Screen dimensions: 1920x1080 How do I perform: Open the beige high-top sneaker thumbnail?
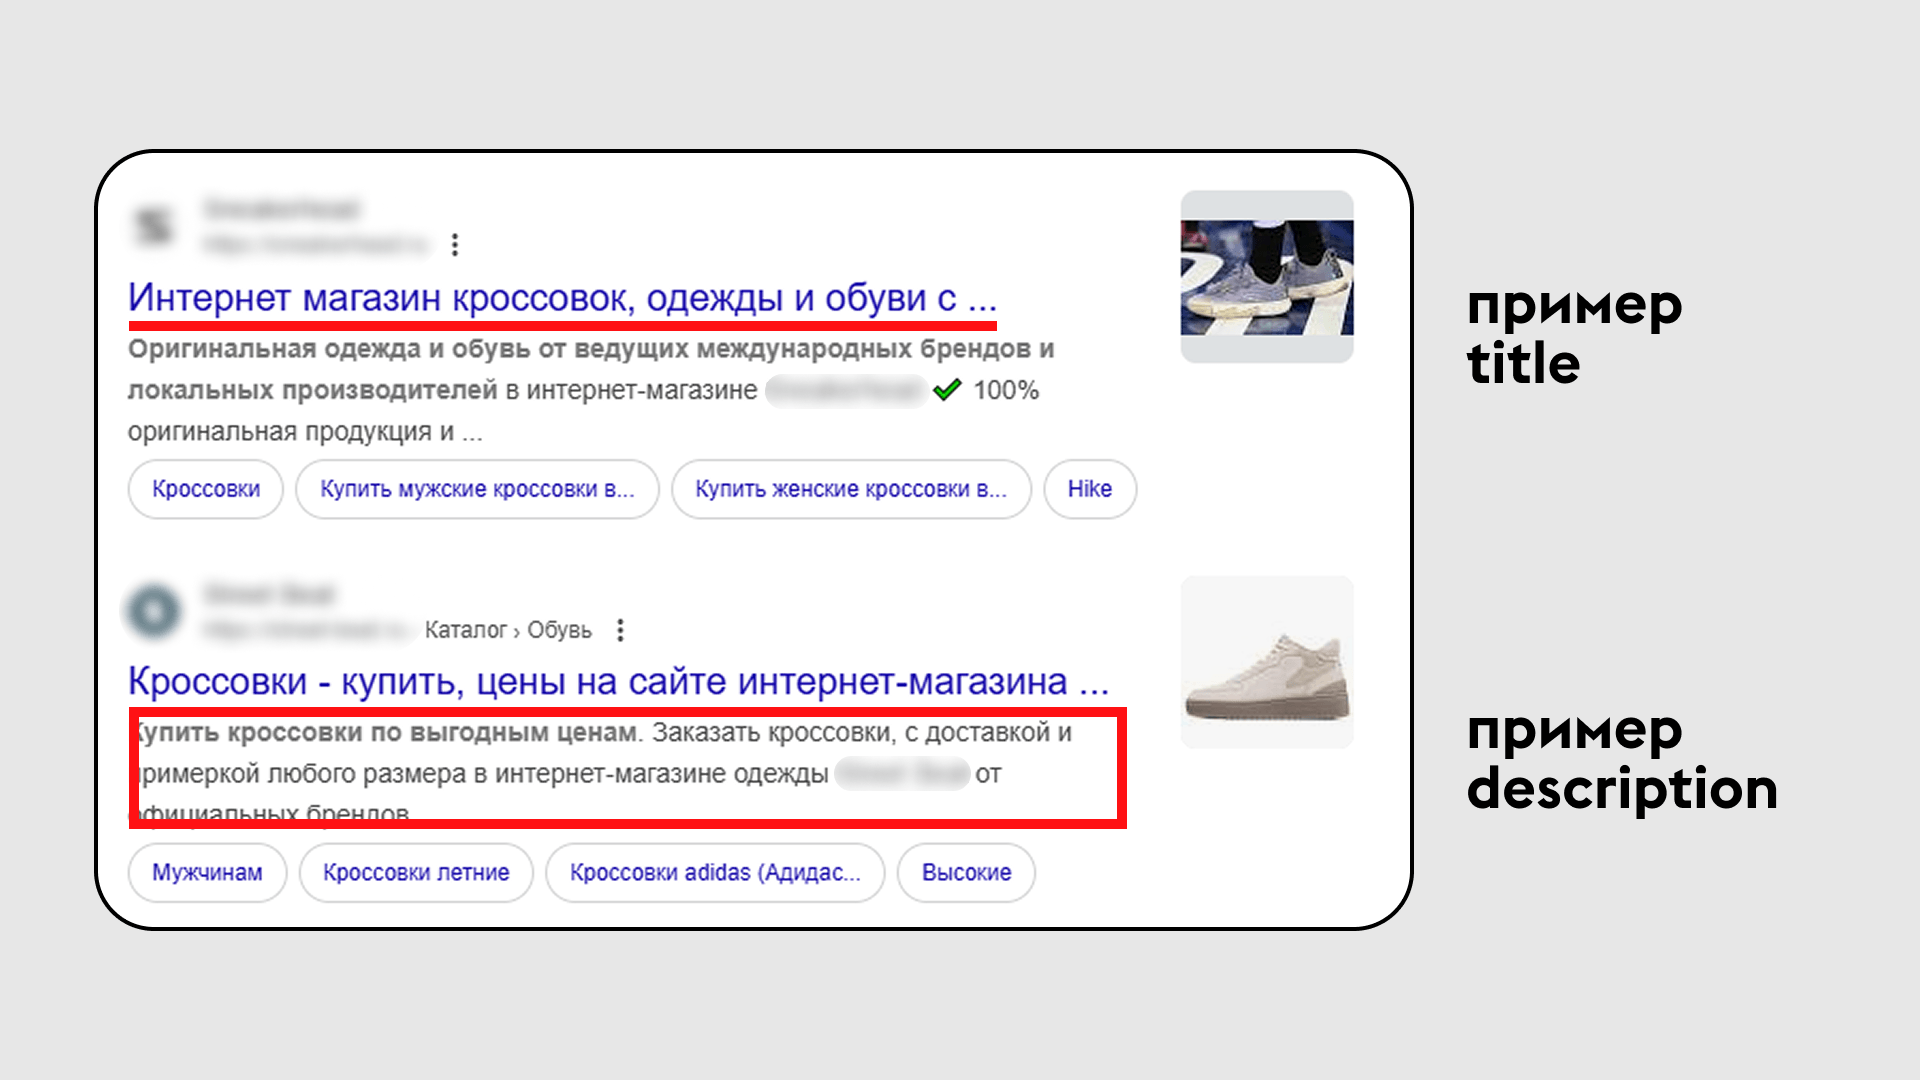tap(1267, 662)
